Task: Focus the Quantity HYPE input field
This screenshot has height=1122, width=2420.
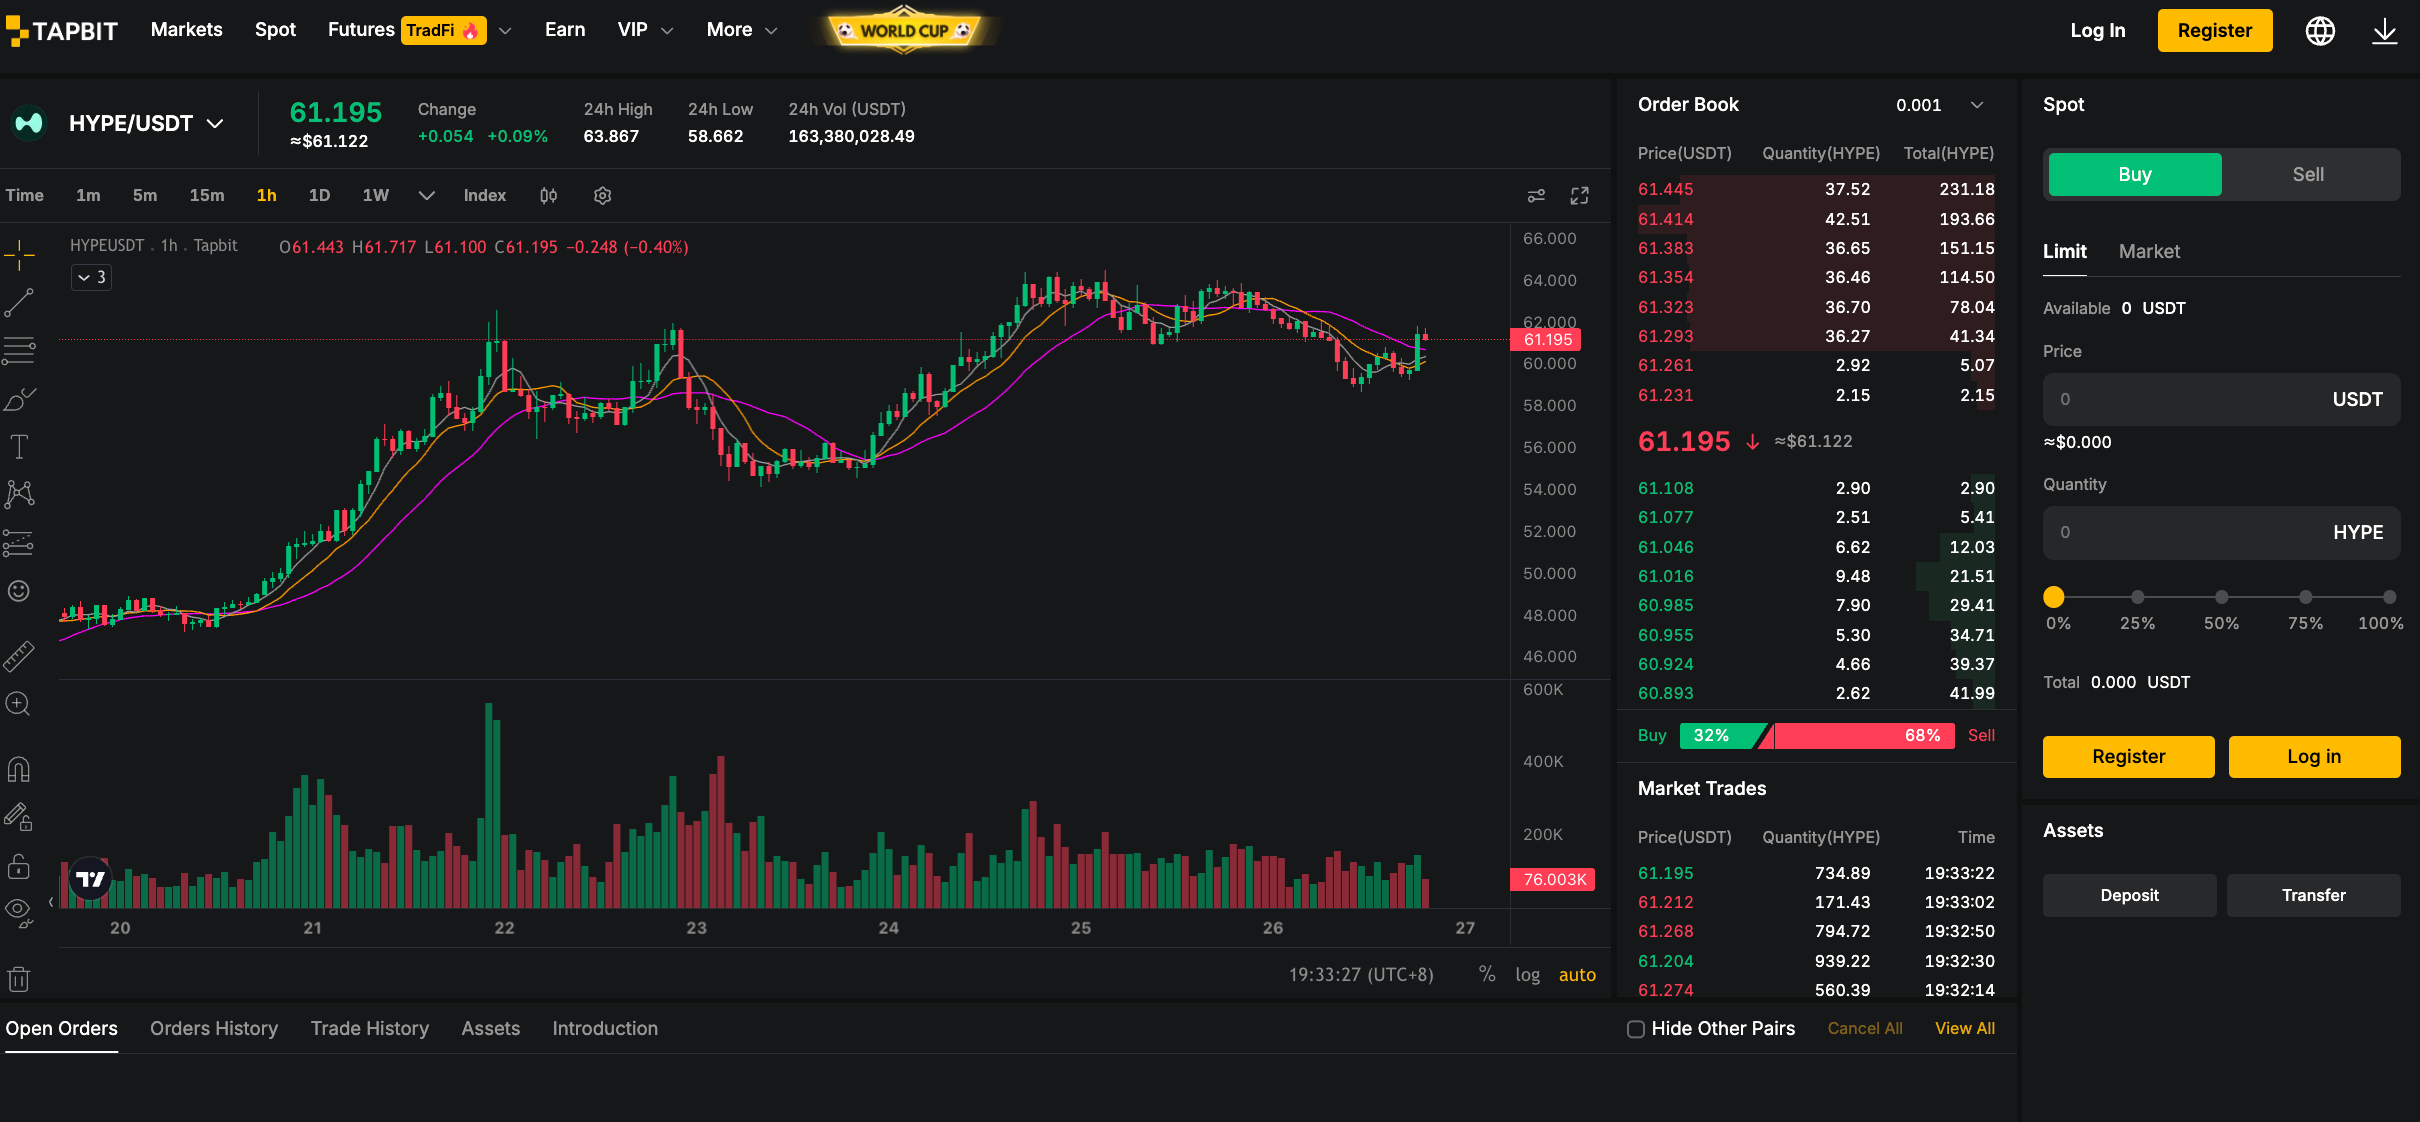Action: point(2222,533)
